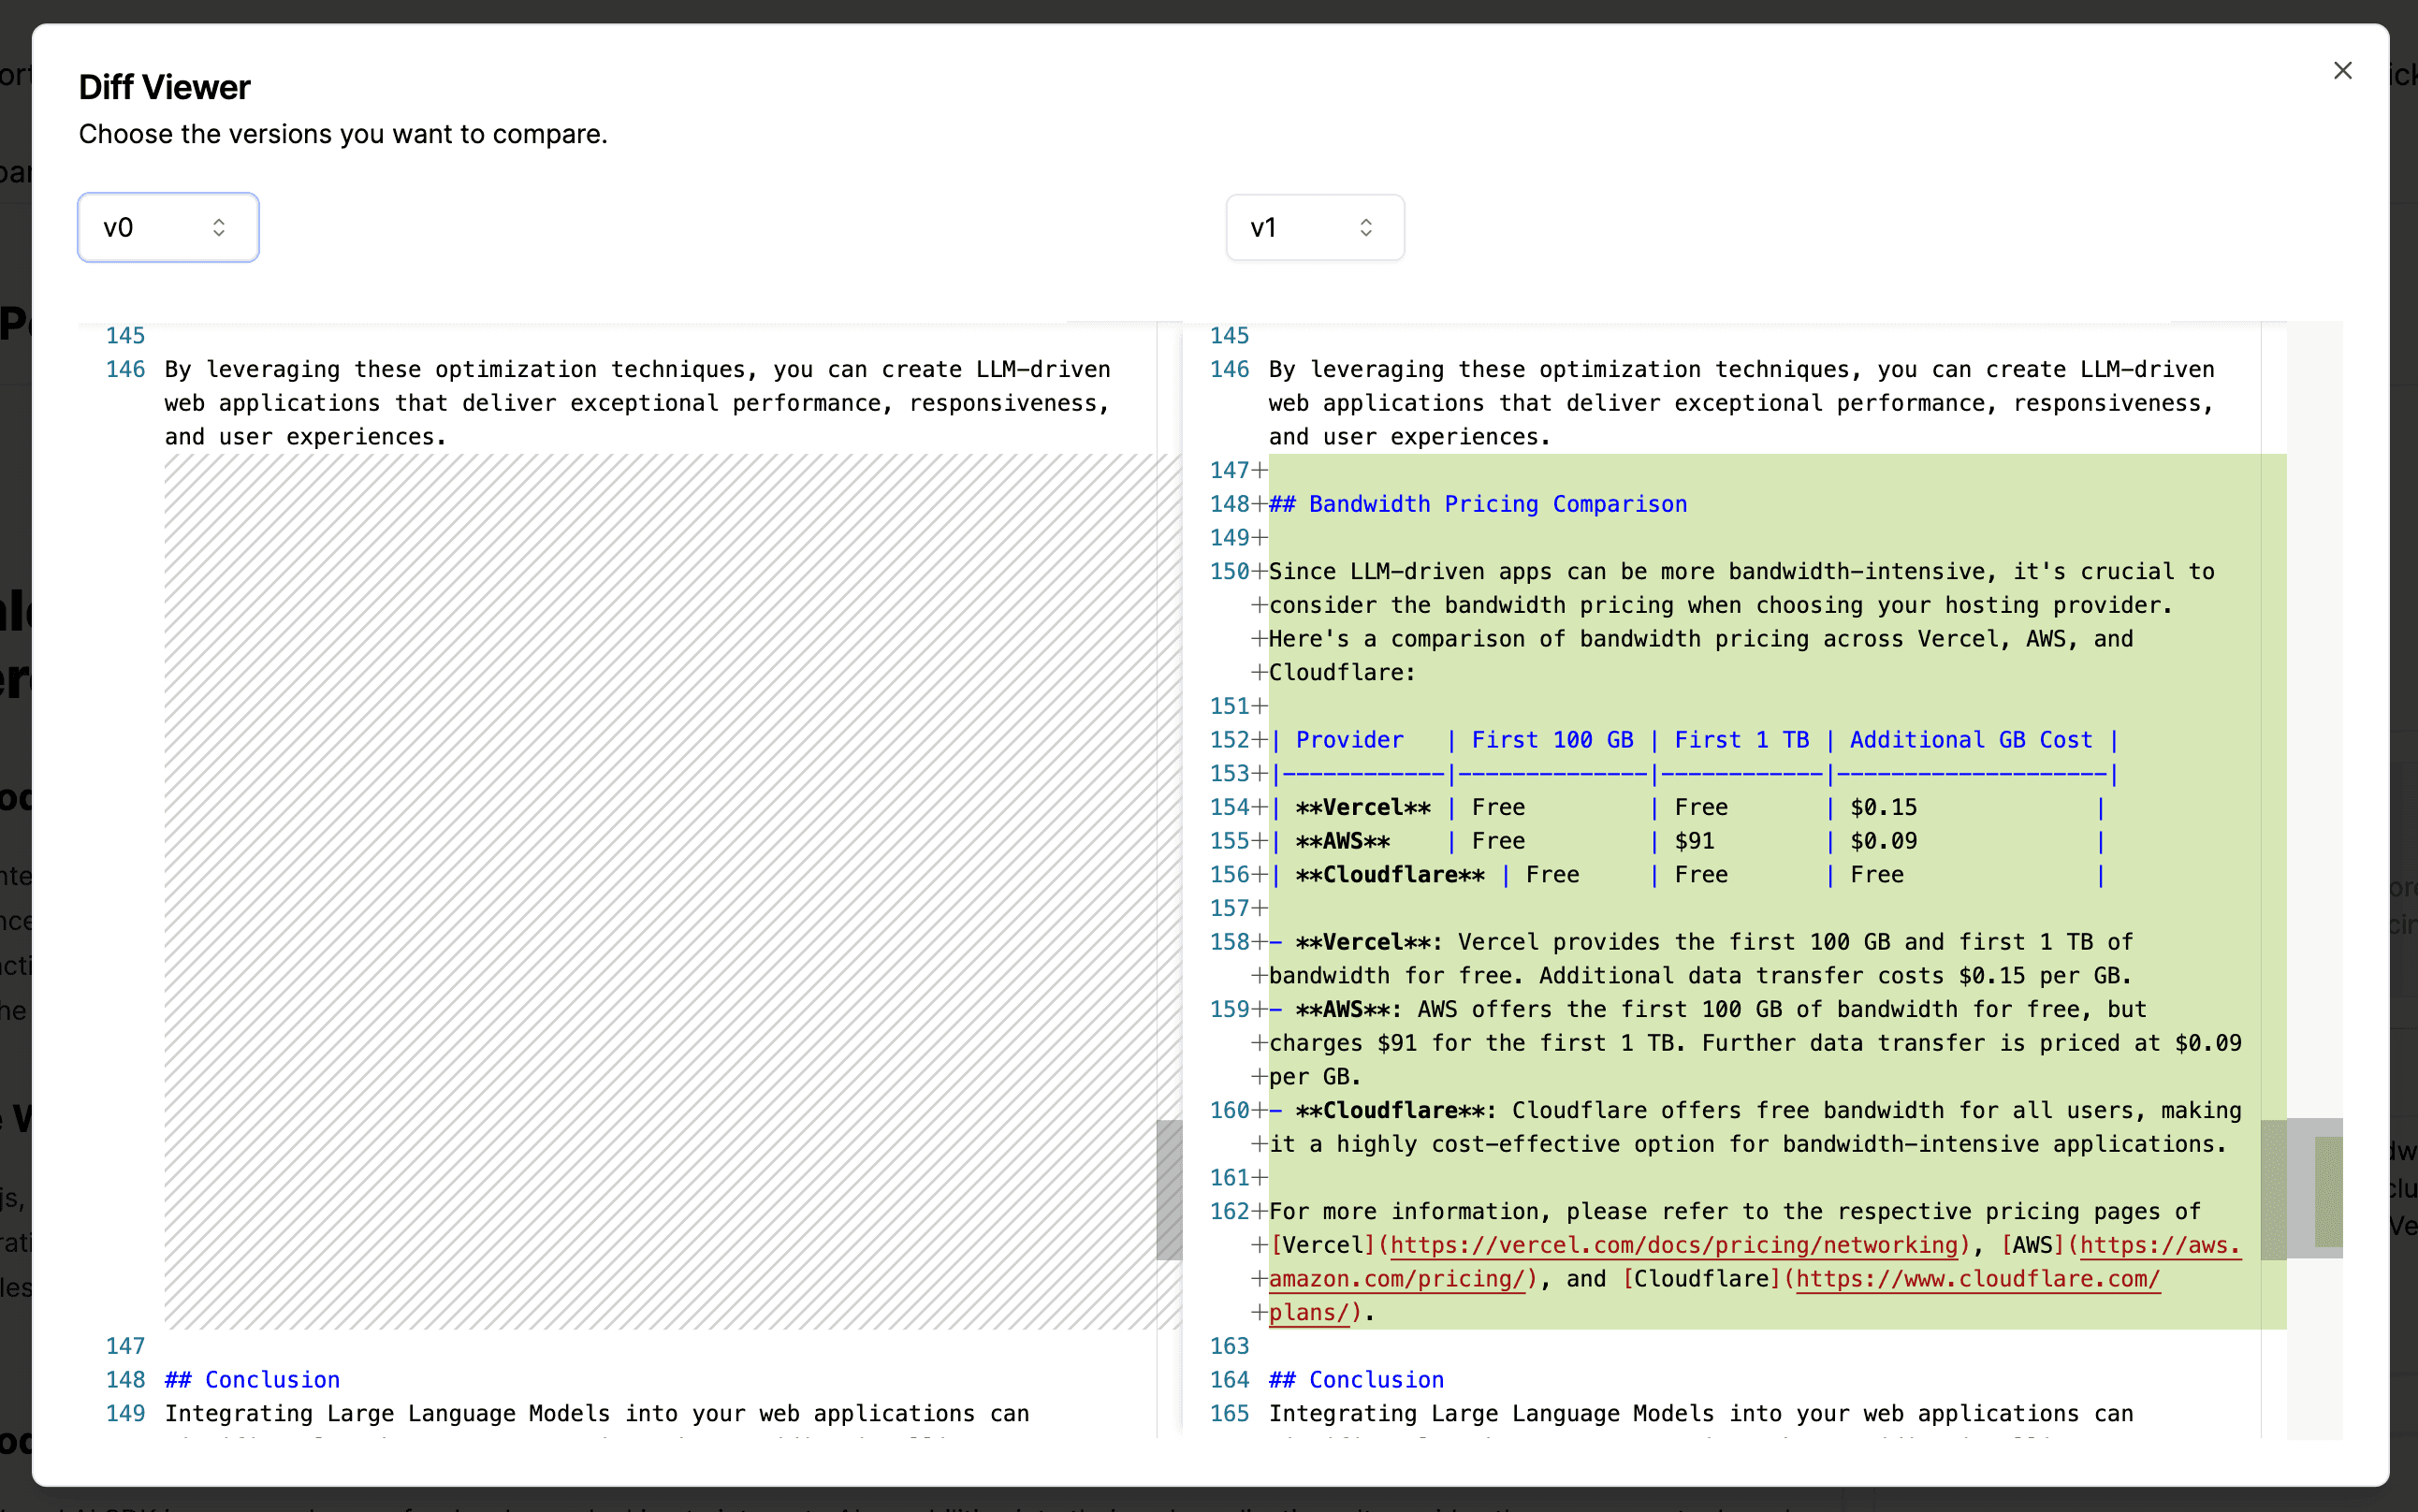The width and height of the screenshot is (2418, 1512).
Task: Click line number 152 in right pane
Action: pyautogui.click(x=1229, y=740)
